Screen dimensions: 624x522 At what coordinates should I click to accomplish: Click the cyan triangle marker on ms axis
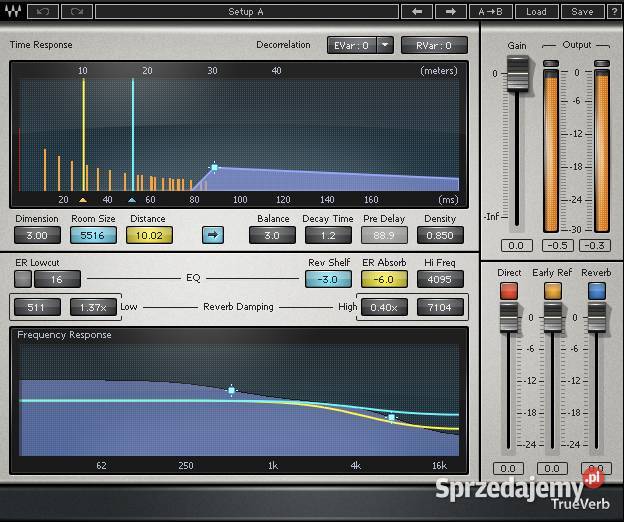click(x=132, y=200)
